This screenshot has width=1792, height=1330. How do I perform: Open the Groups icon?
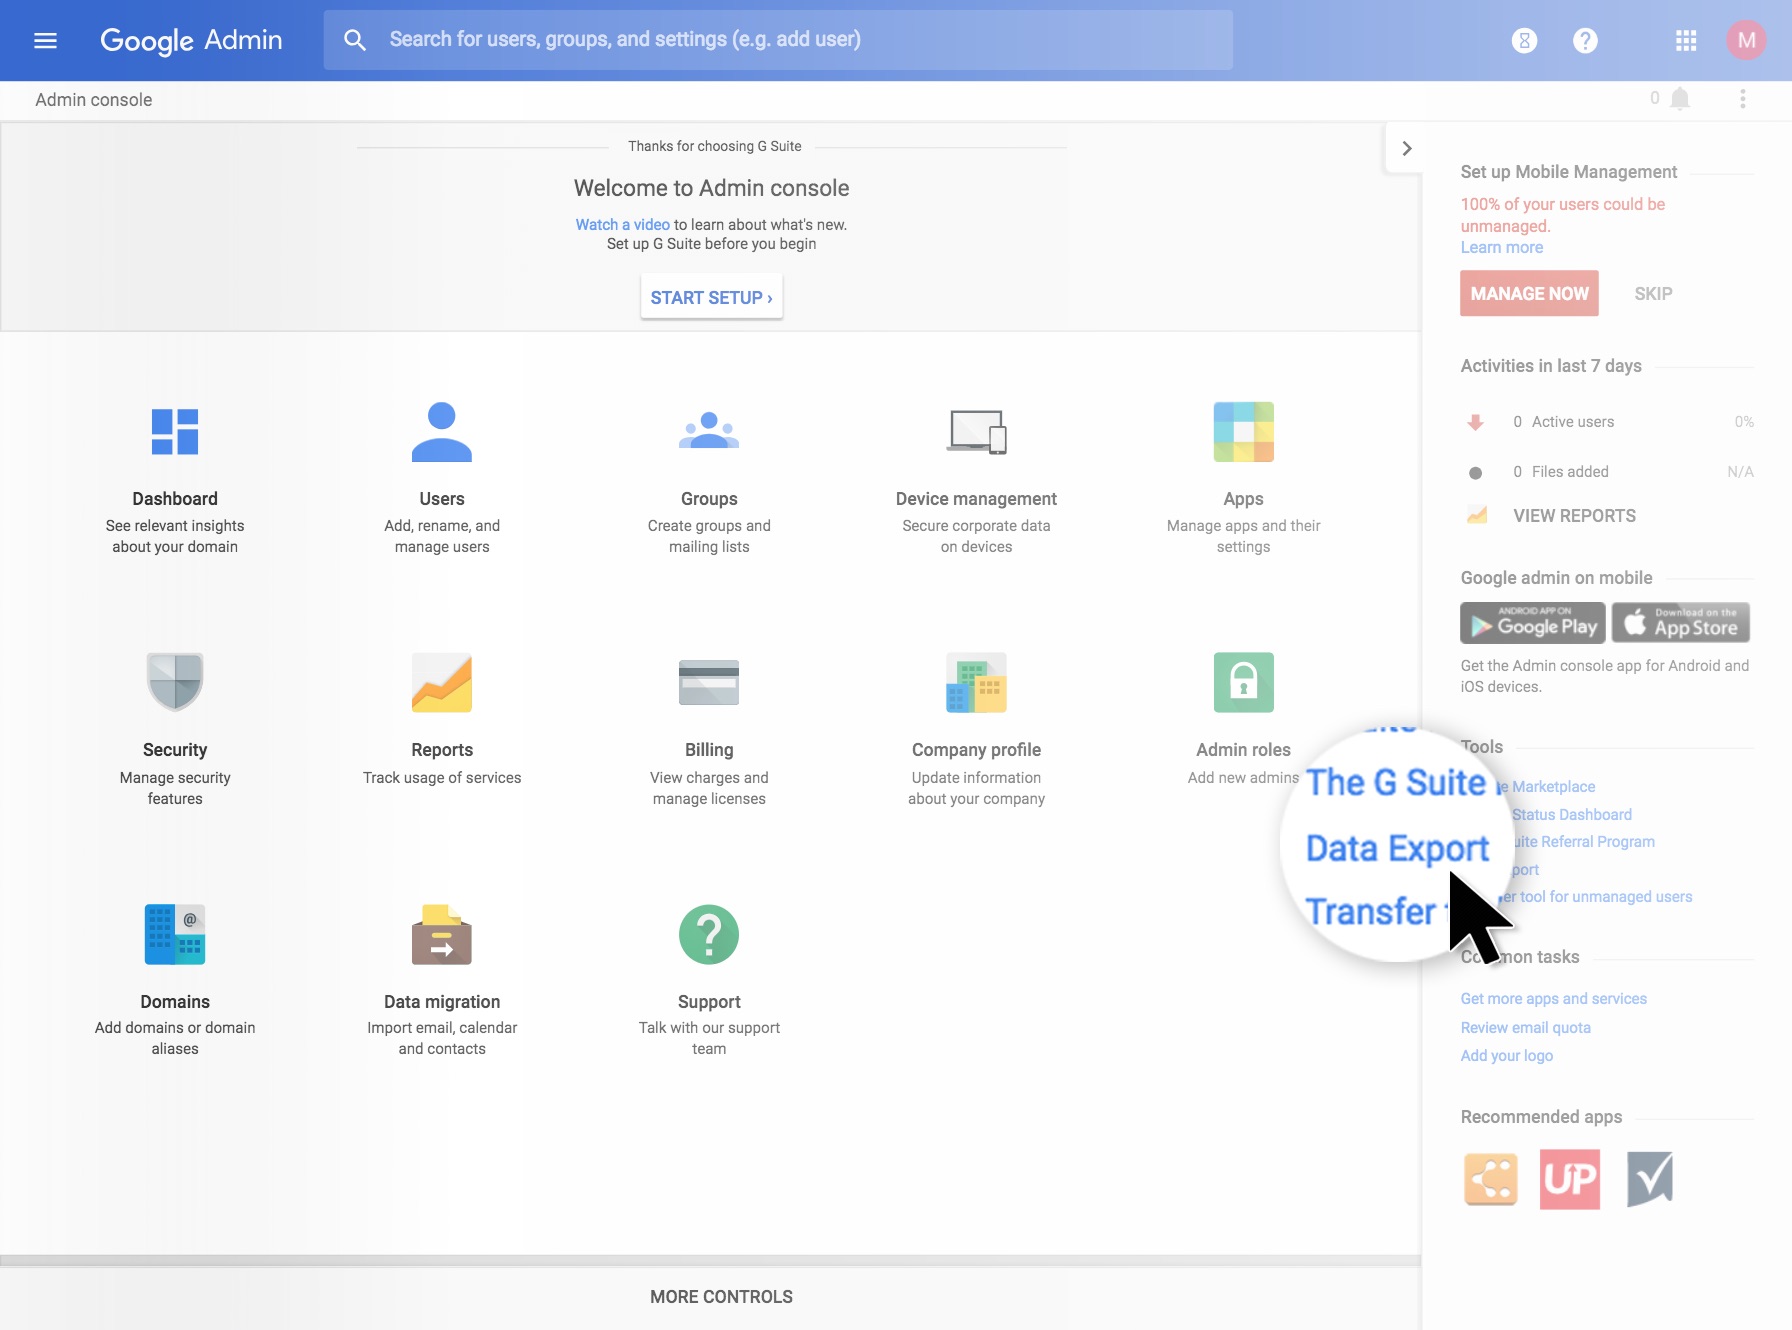tap(709, 432)
